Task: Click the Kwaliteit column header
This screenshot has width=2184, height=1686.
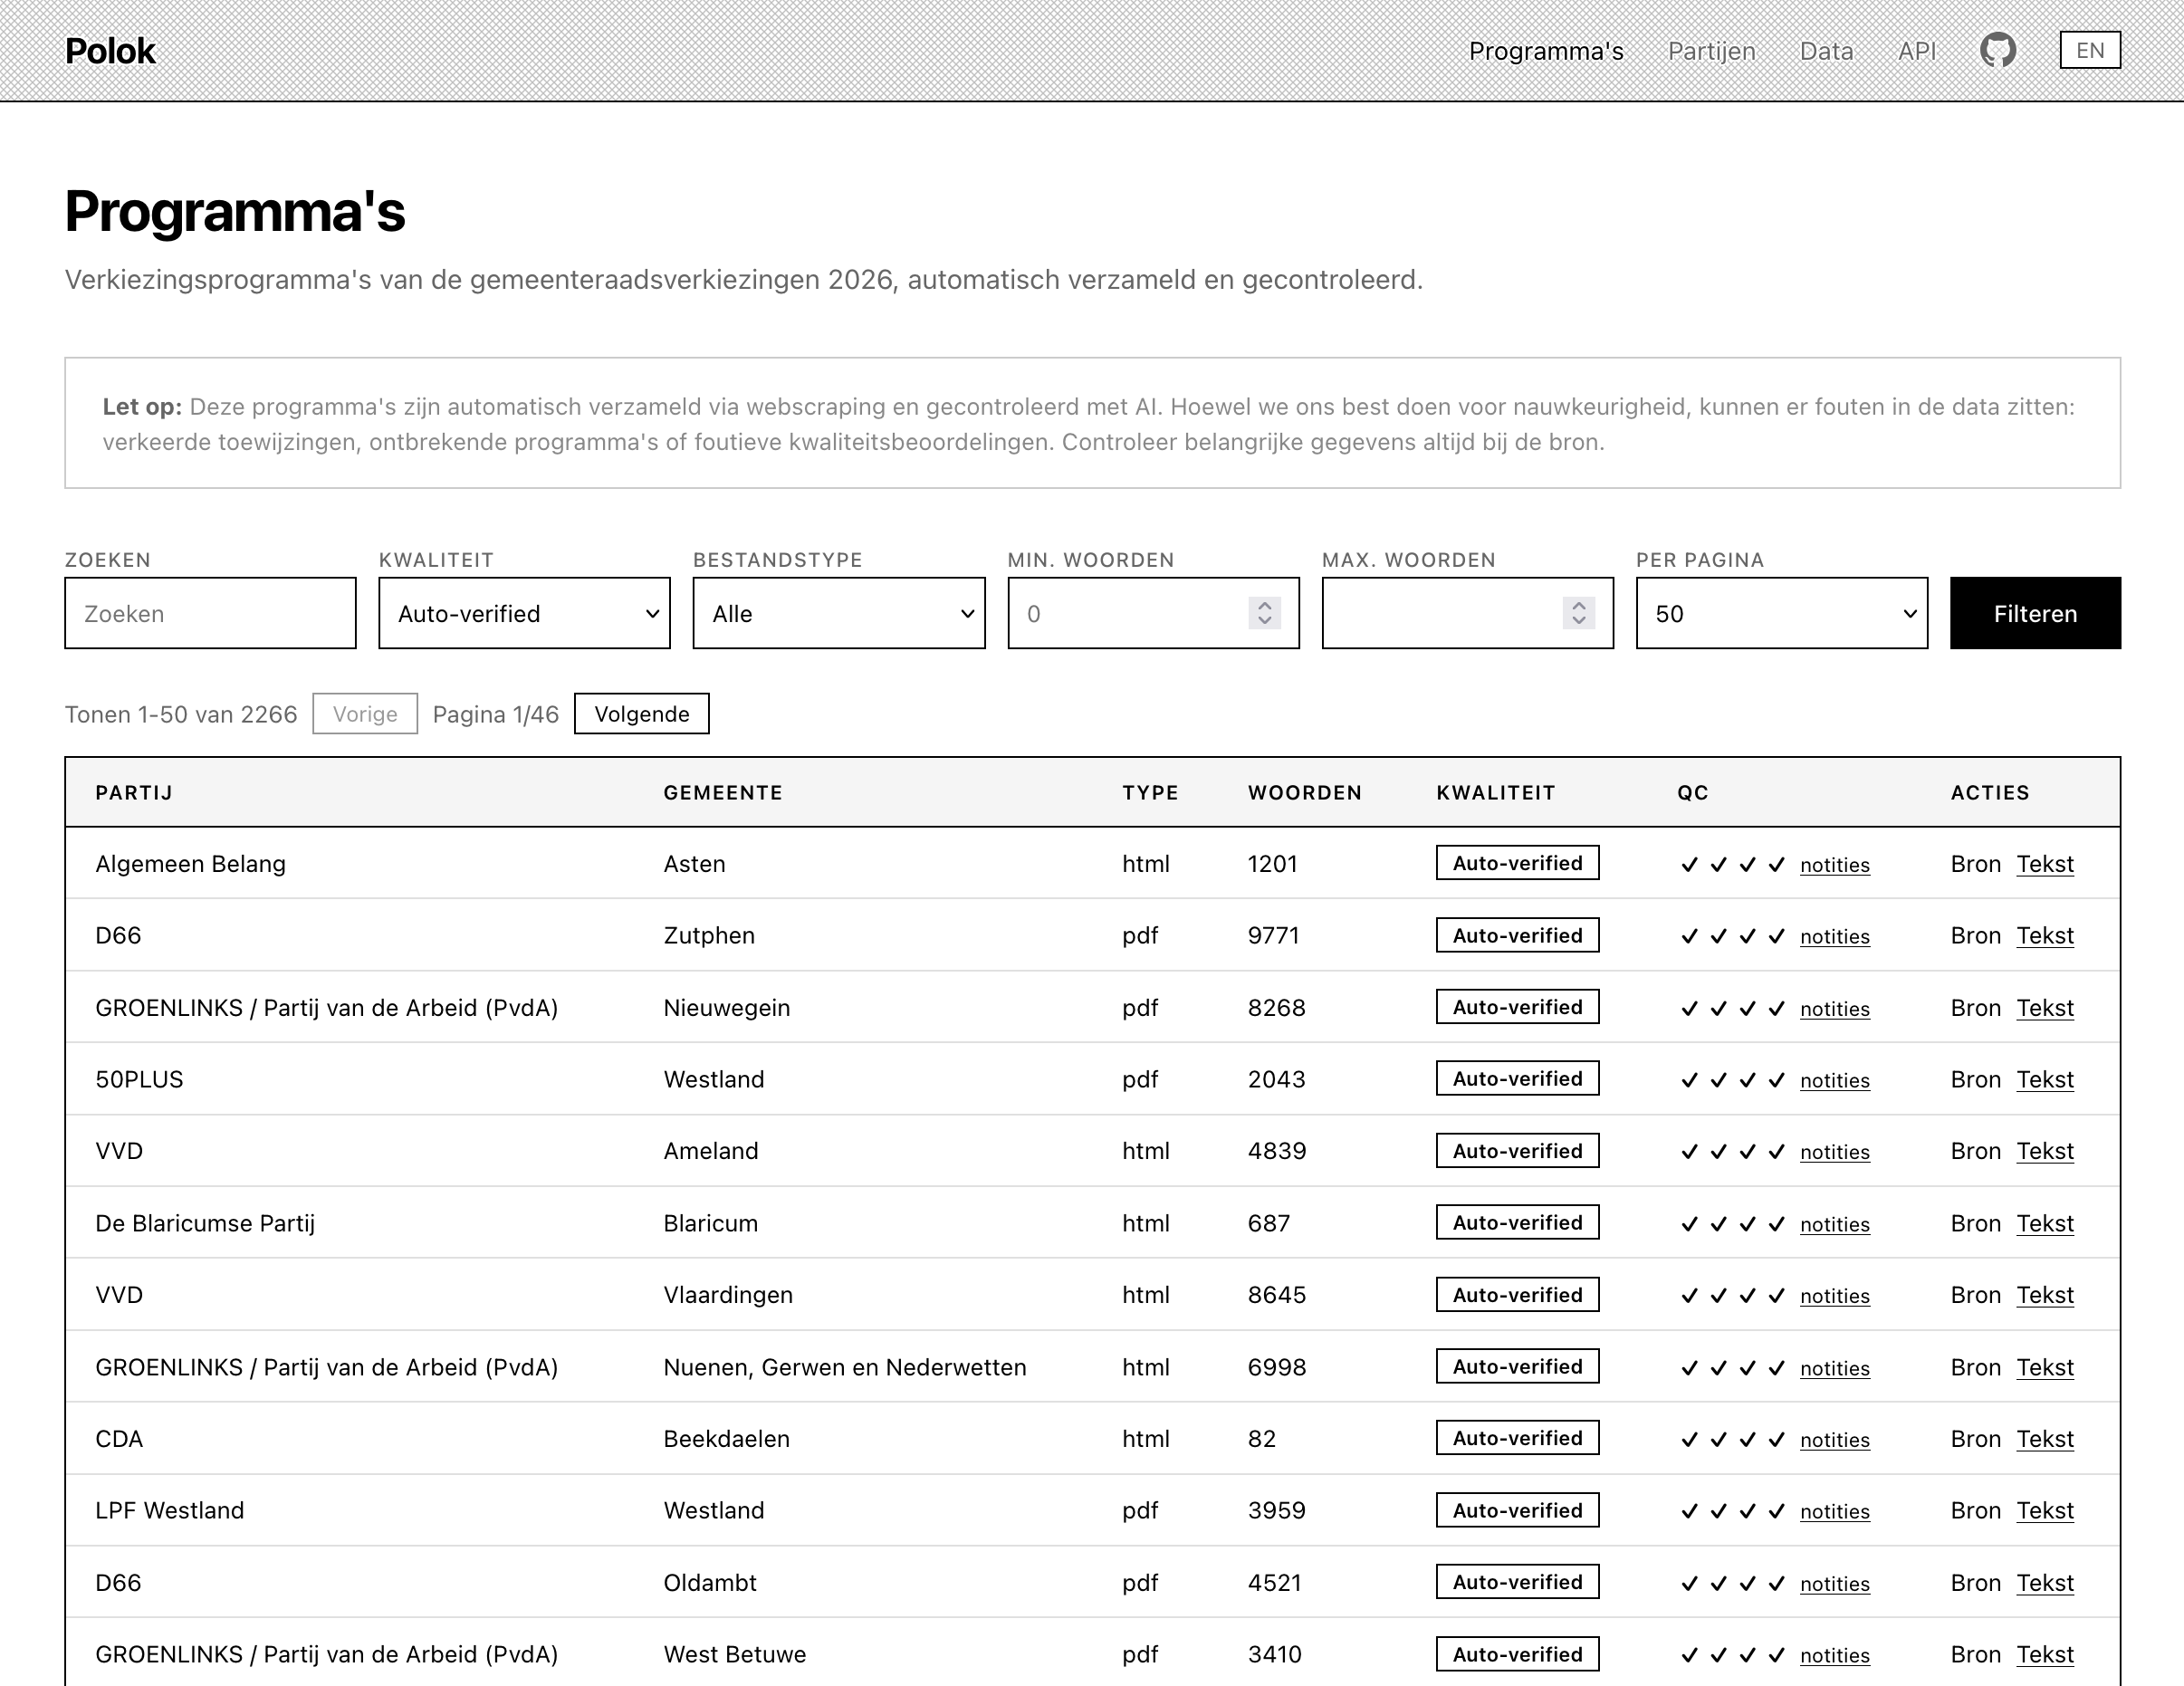Action: point(1496,793)
